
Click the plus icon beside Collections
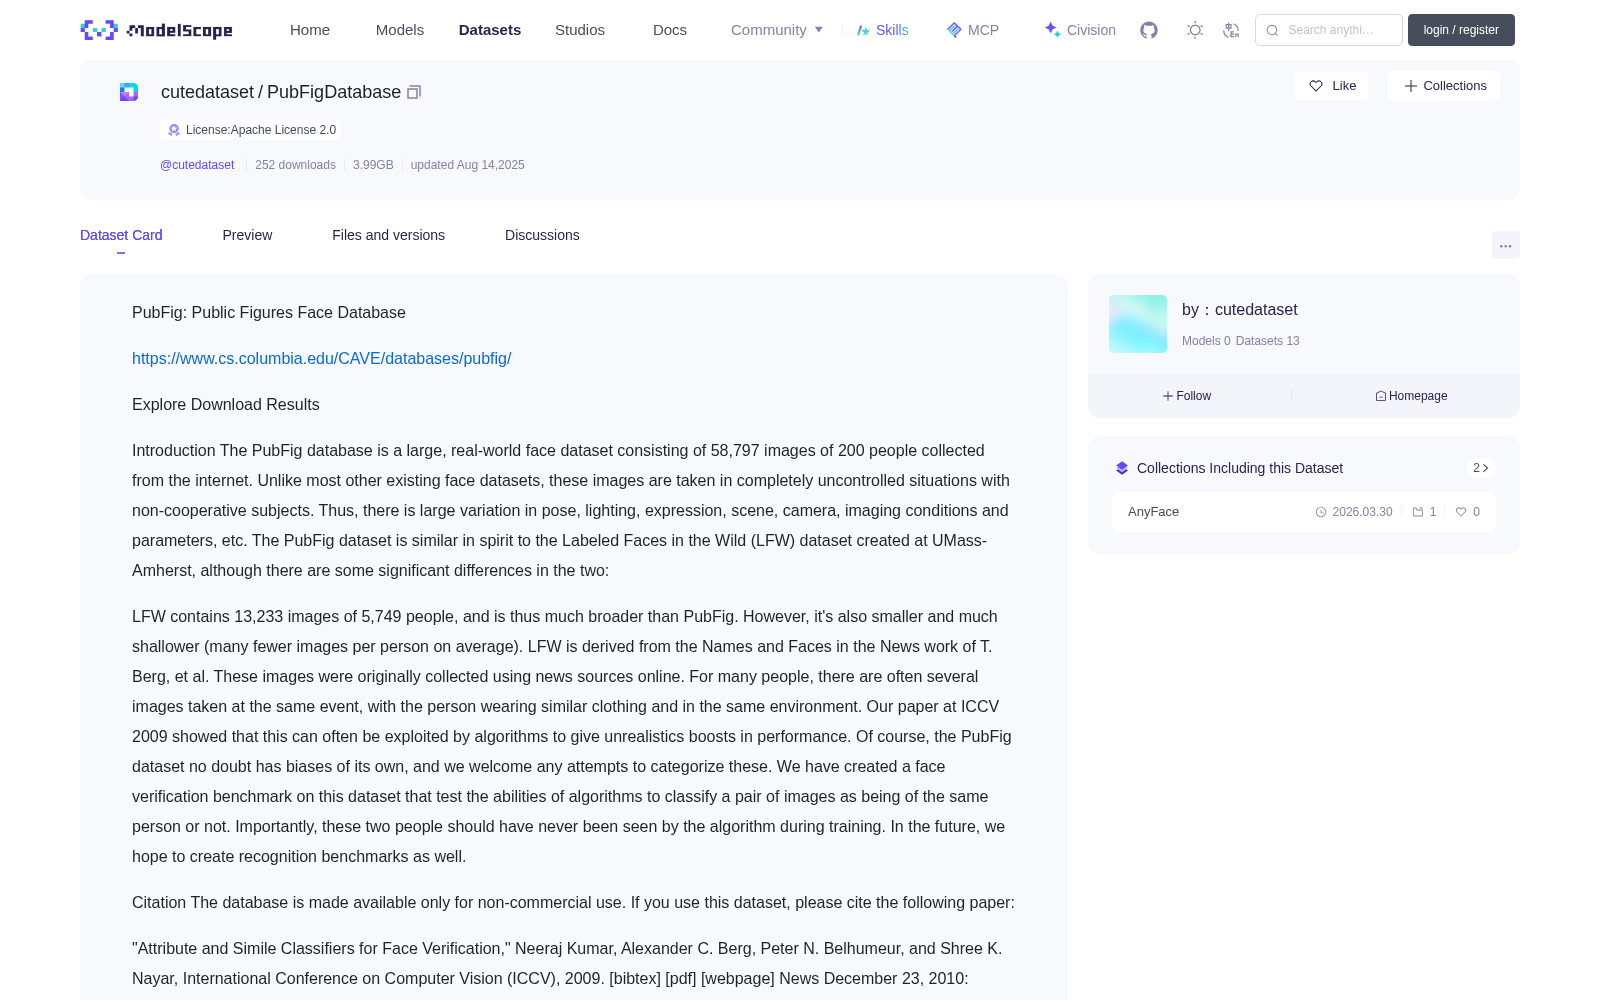(1411, 86)
